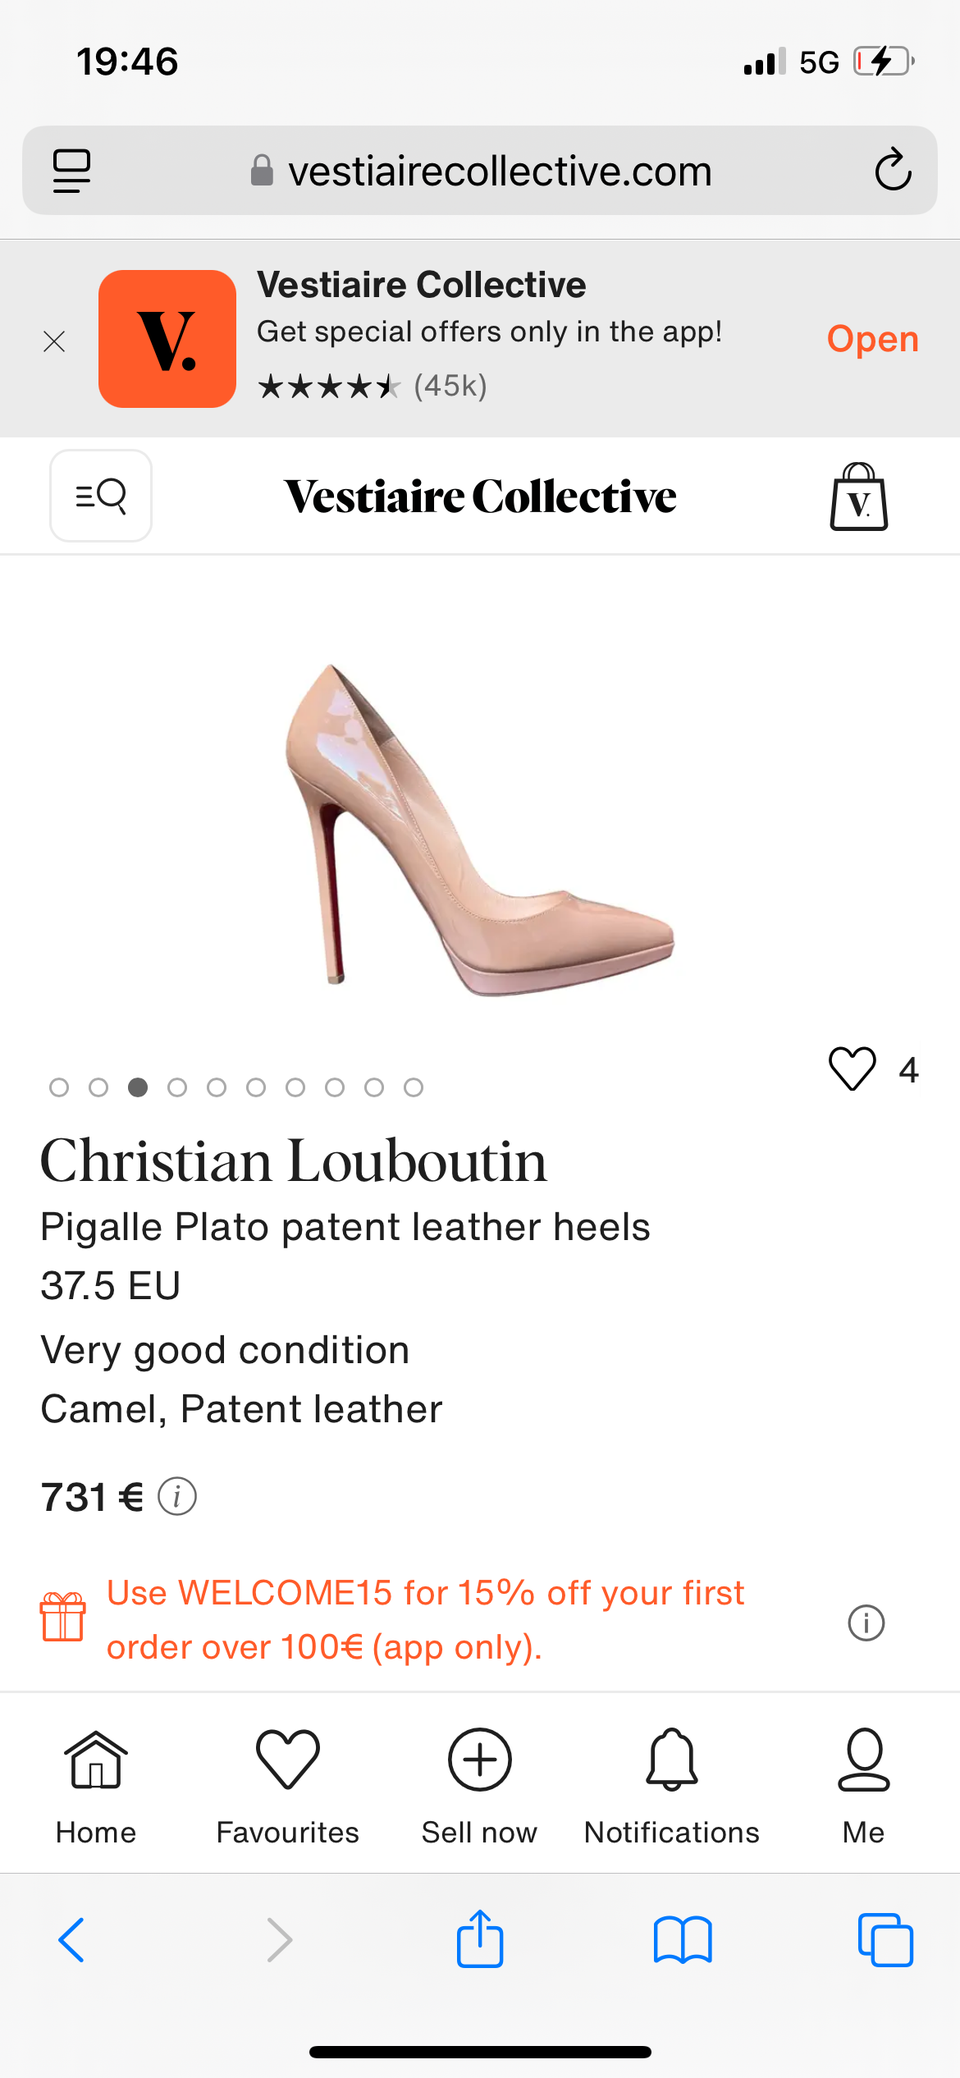This screenshot has width=960, height=2078.
Task: Tap the Christian Louboutin heel photo
Action: pos(480,830)
